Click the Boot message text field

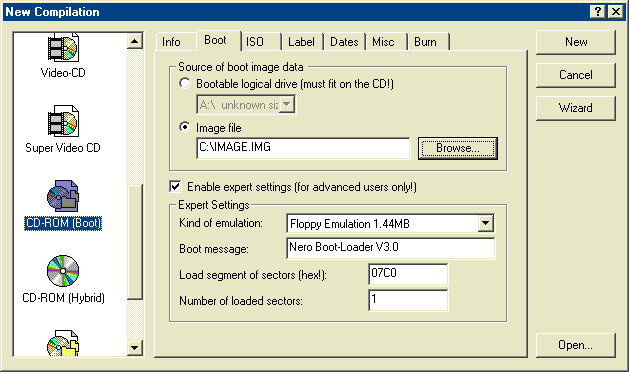click(391, 248)
